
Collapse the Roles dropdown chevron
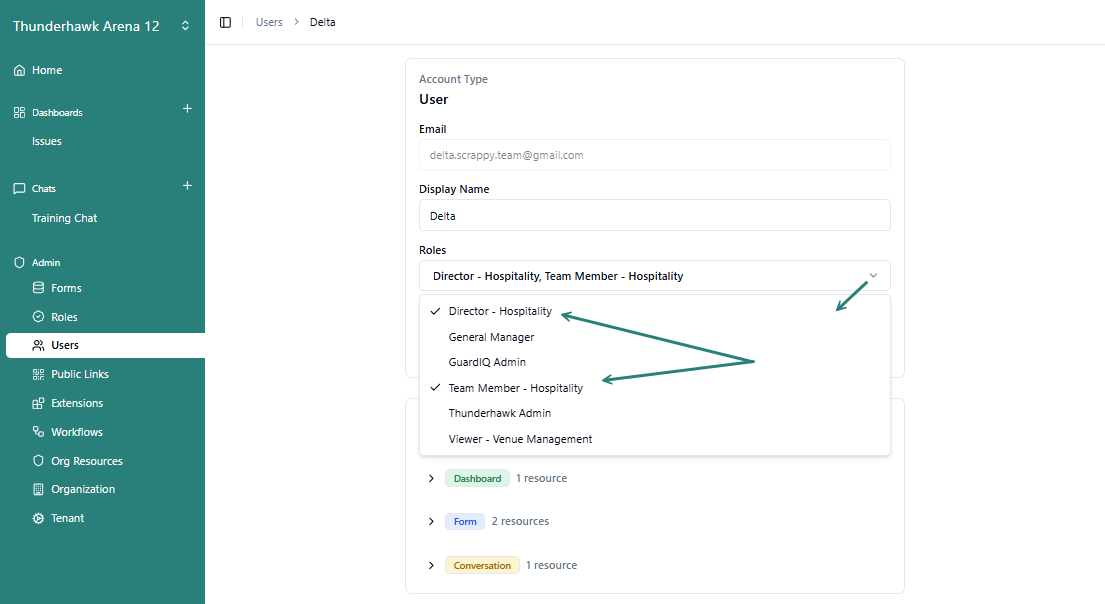coord(873,276)
